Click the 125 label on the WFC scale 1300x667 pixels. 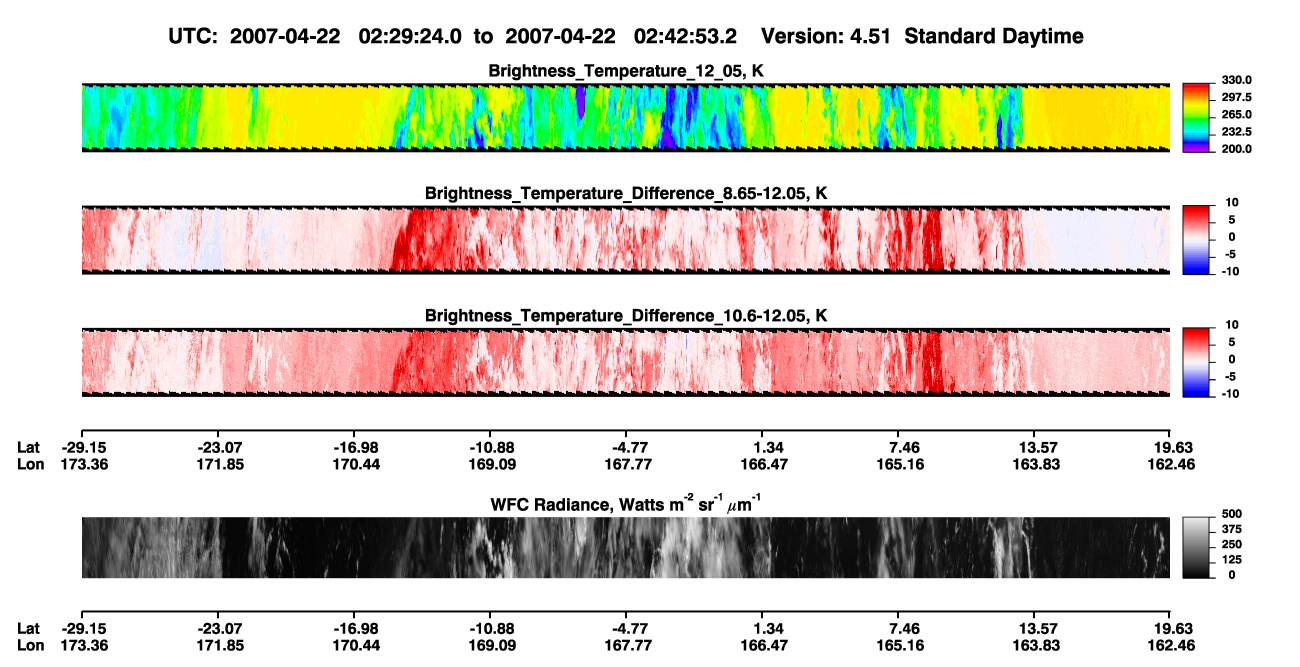(1232, 559)
